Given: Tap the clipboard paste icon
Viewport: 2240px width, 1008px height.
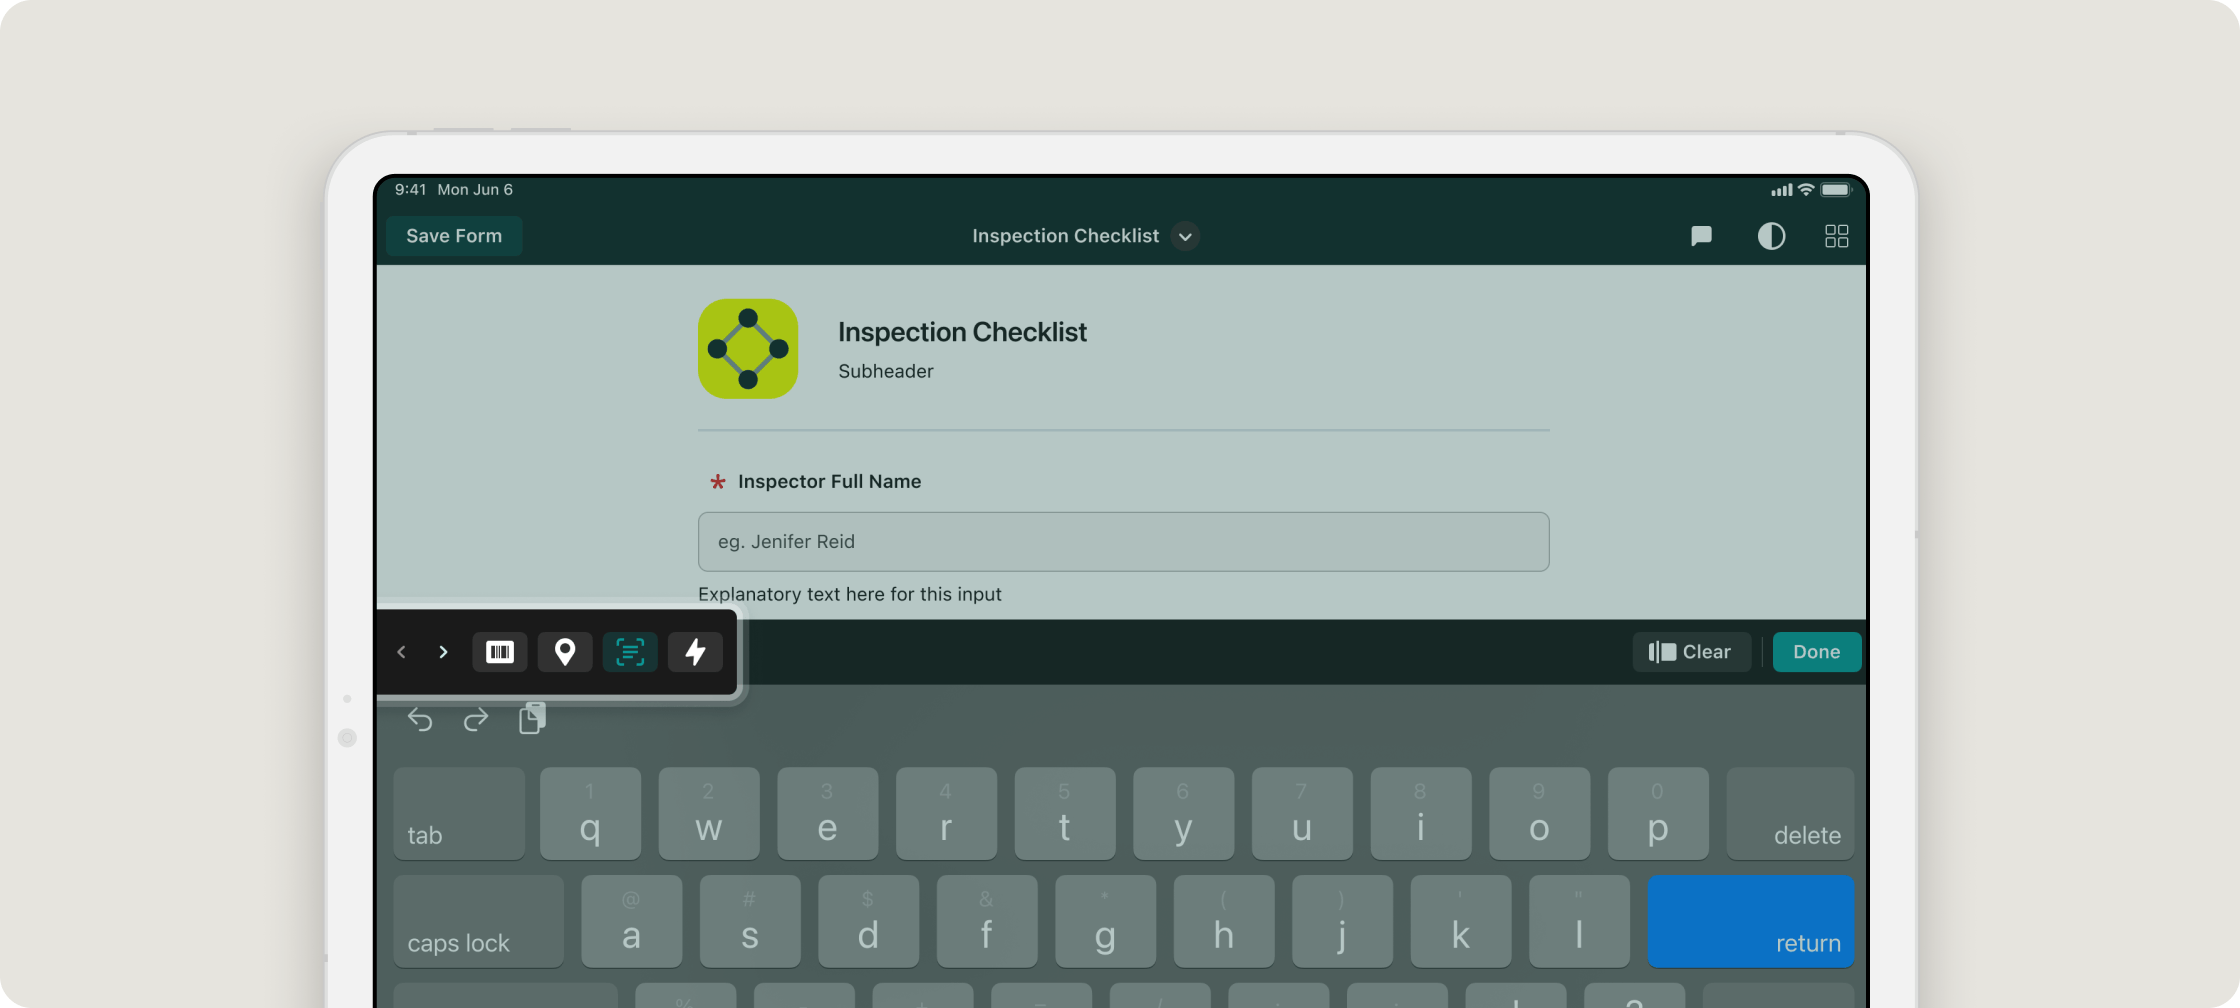Looking at the screenshot, I should pyautogui.click(x=532, y=718).
